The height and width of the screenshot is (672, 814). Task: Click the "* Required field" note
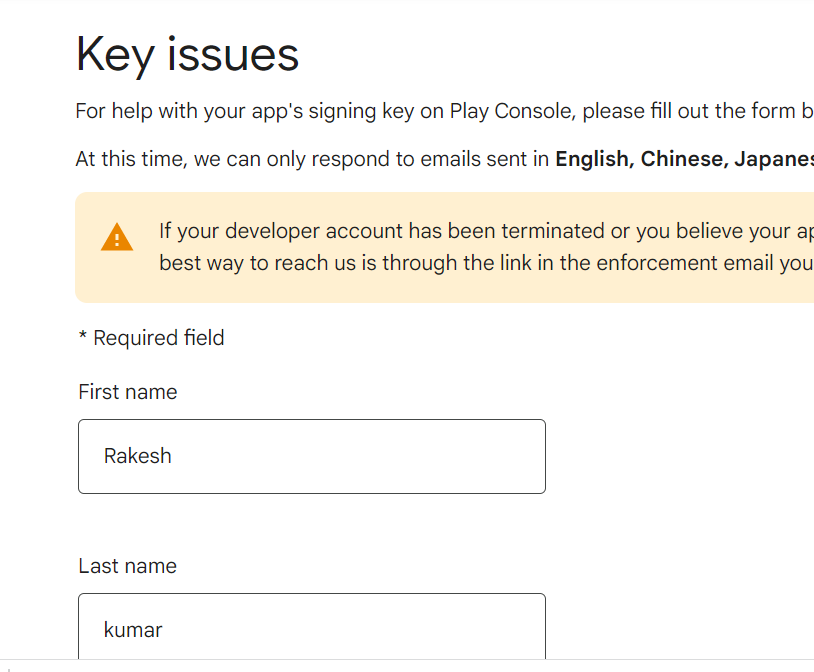[x=151, y=338]
